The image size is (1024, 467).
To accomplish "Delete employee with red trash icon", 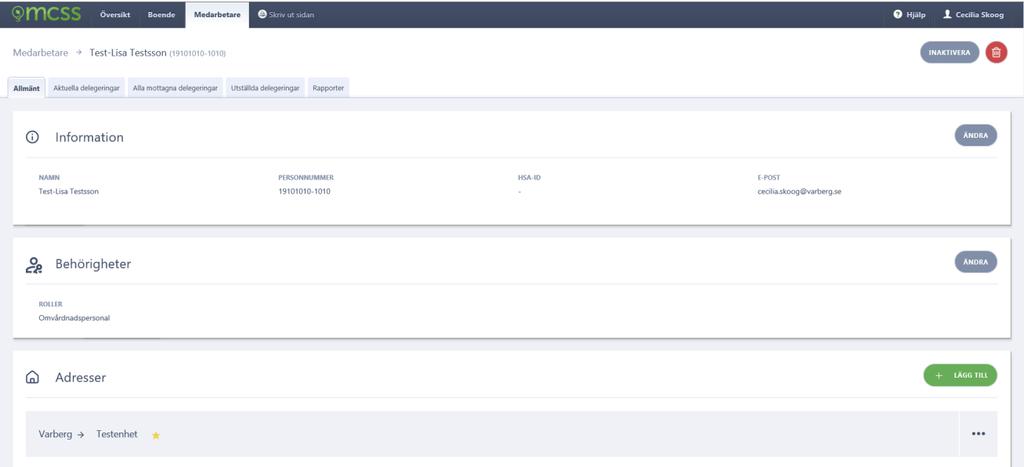I will click(996, 52).
